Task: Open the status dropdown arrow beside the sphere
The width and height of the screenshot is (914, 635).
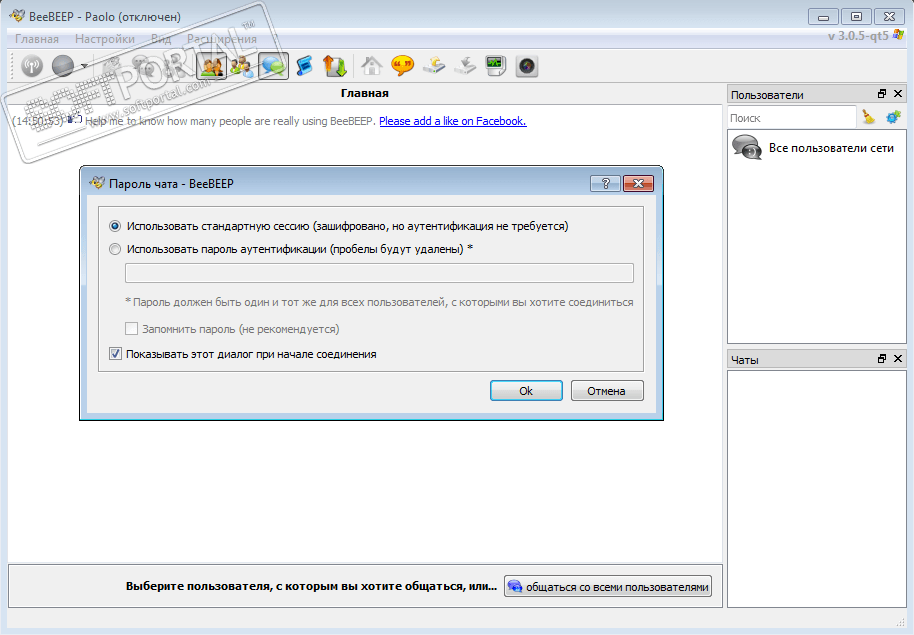Action: point(85,66)
